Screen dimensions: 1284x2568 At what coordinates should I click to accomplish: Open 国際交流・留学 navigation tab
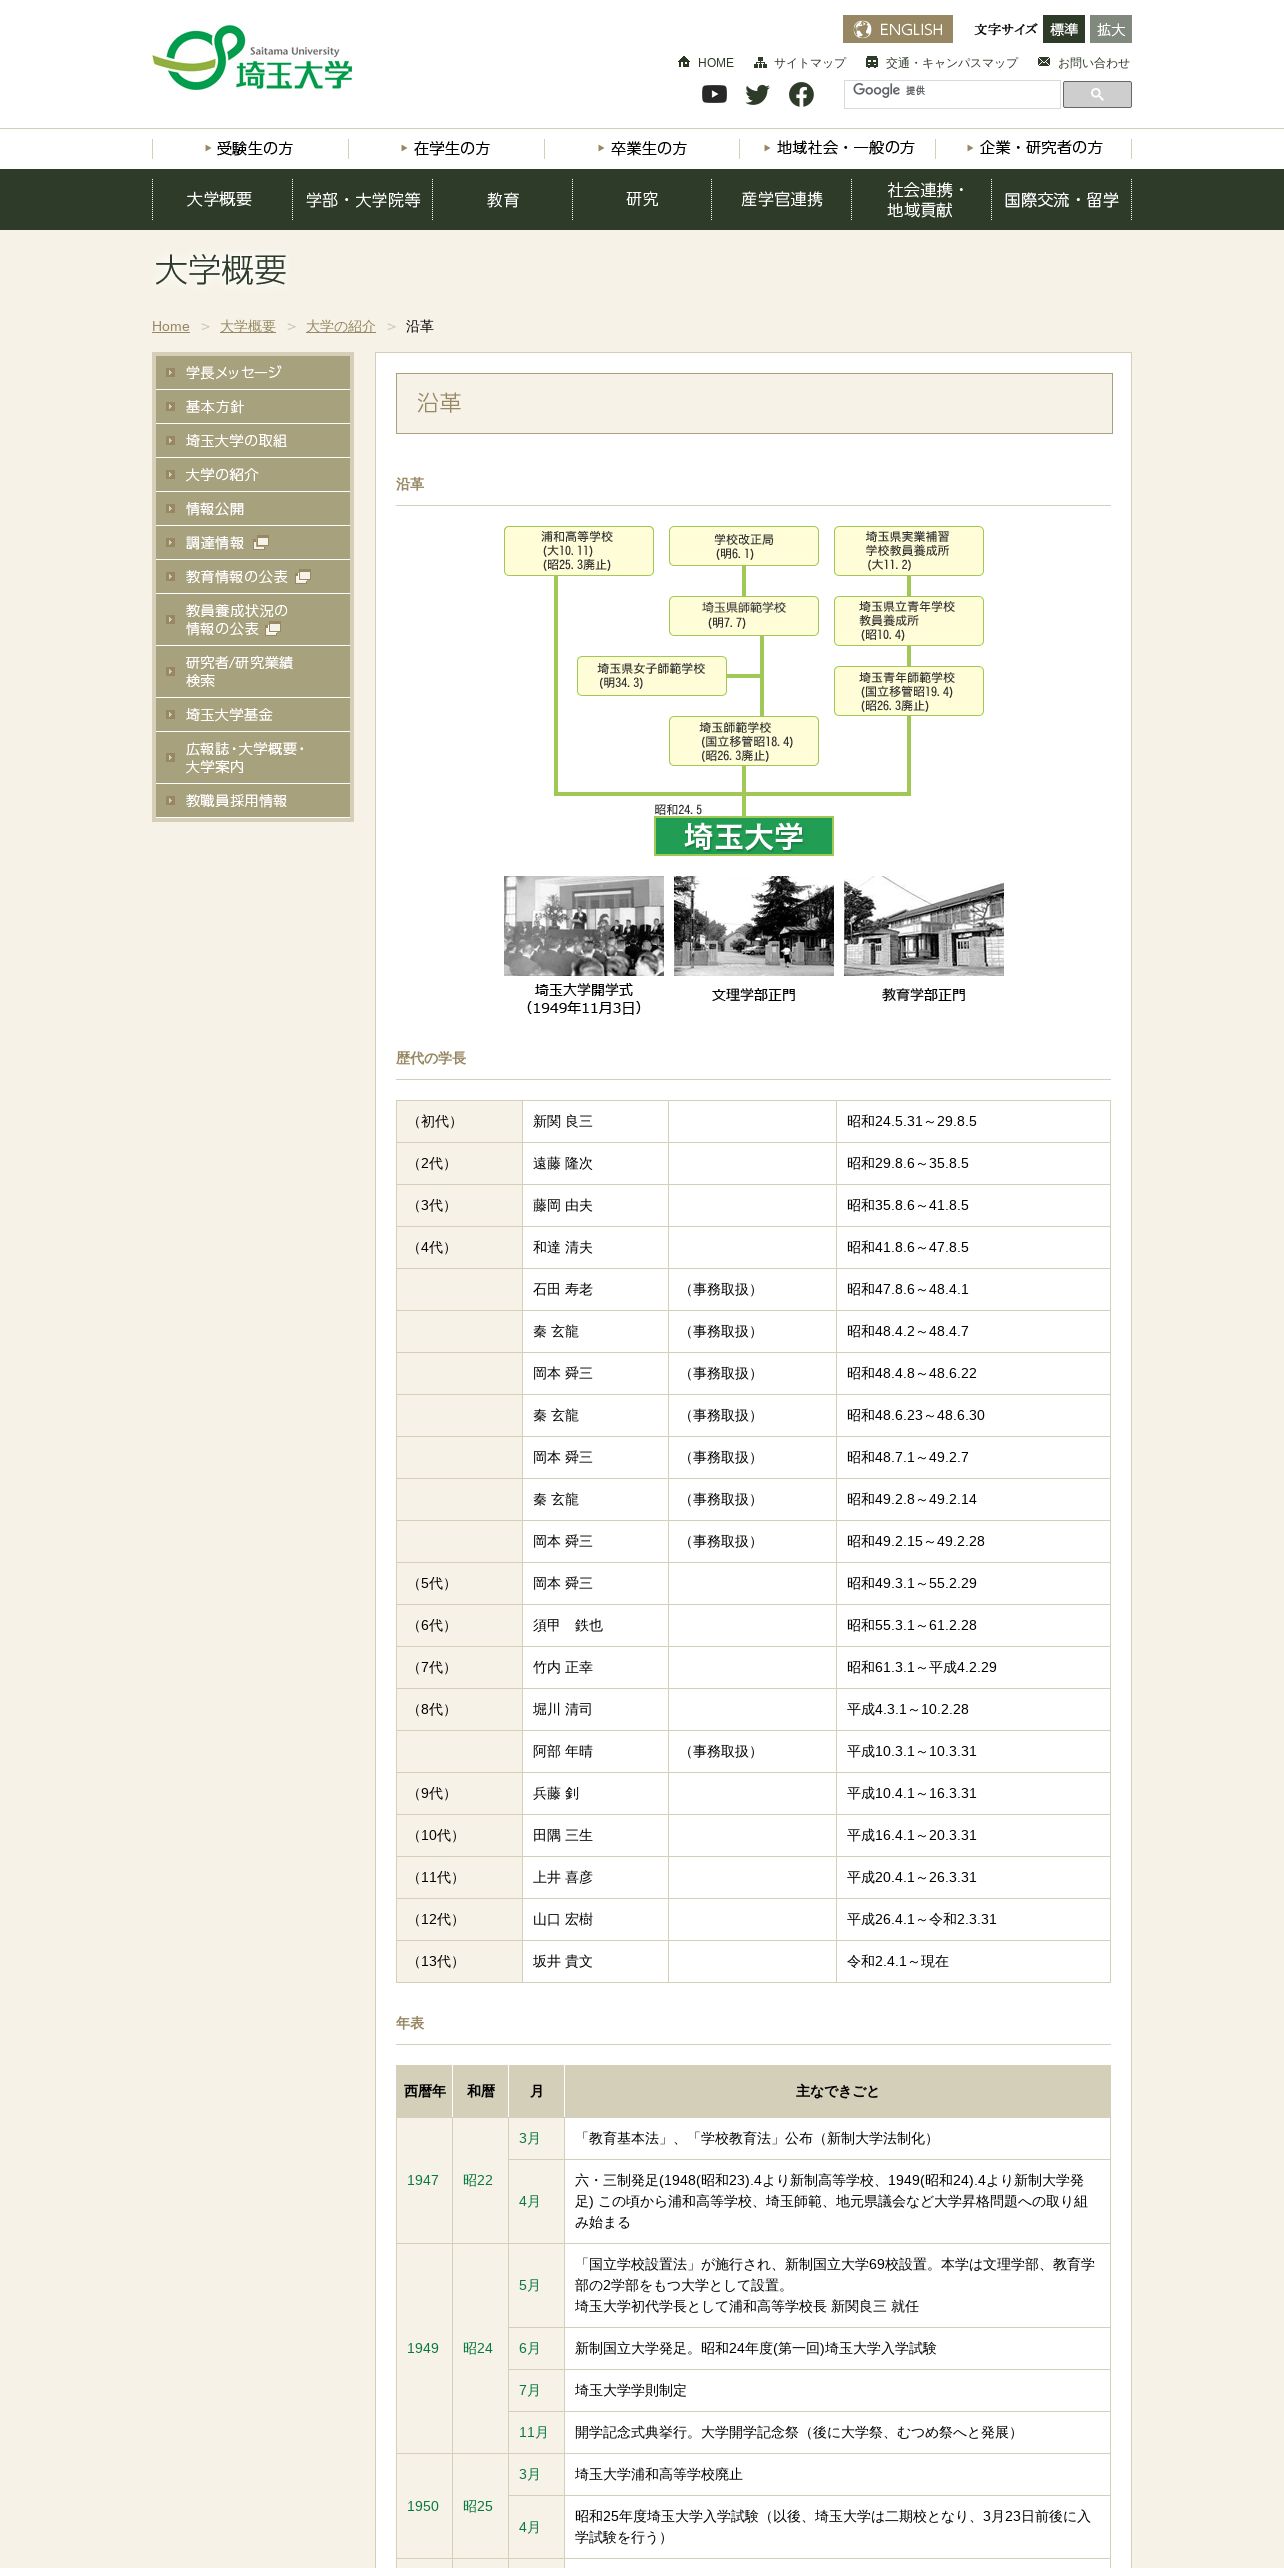tap(1061, 199)
